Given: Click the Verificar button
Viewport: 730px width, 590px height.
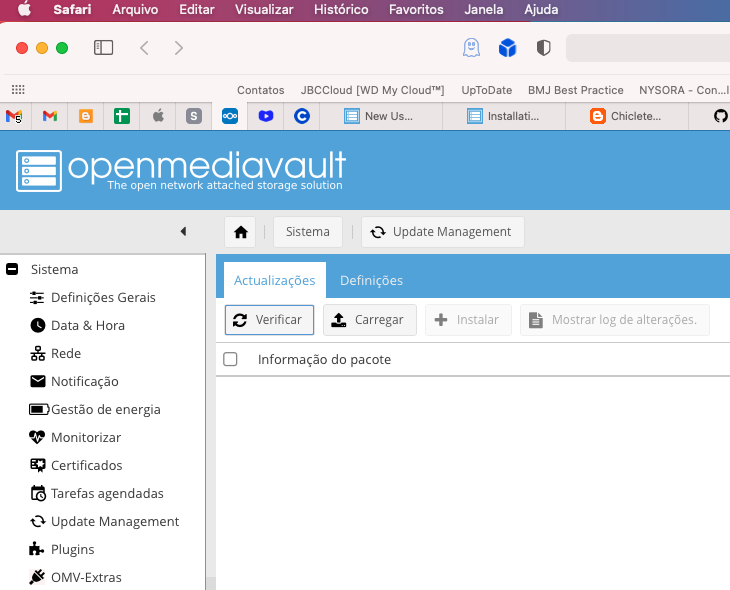Looking at the screenshot, I should coord(269,320).
